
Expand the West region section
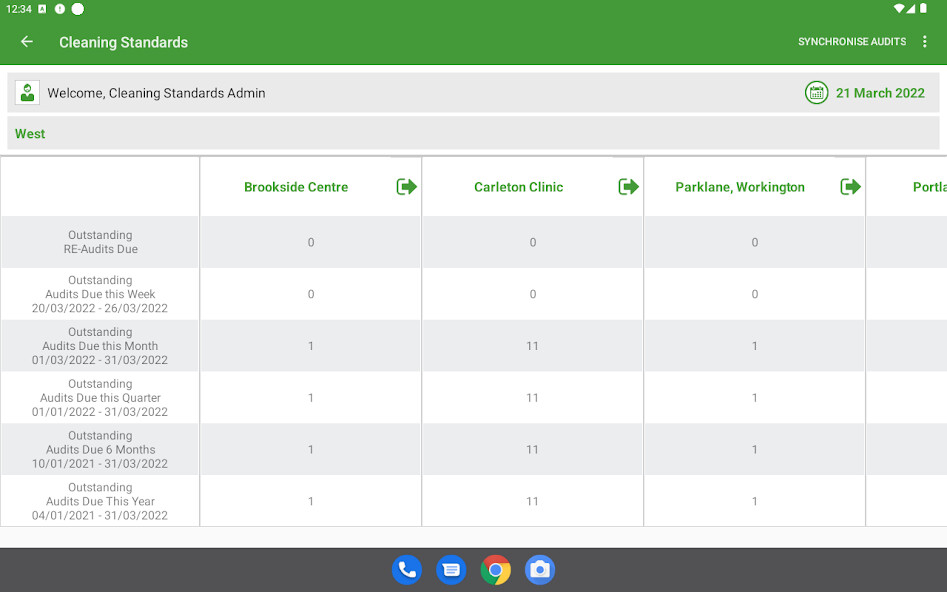30,134
